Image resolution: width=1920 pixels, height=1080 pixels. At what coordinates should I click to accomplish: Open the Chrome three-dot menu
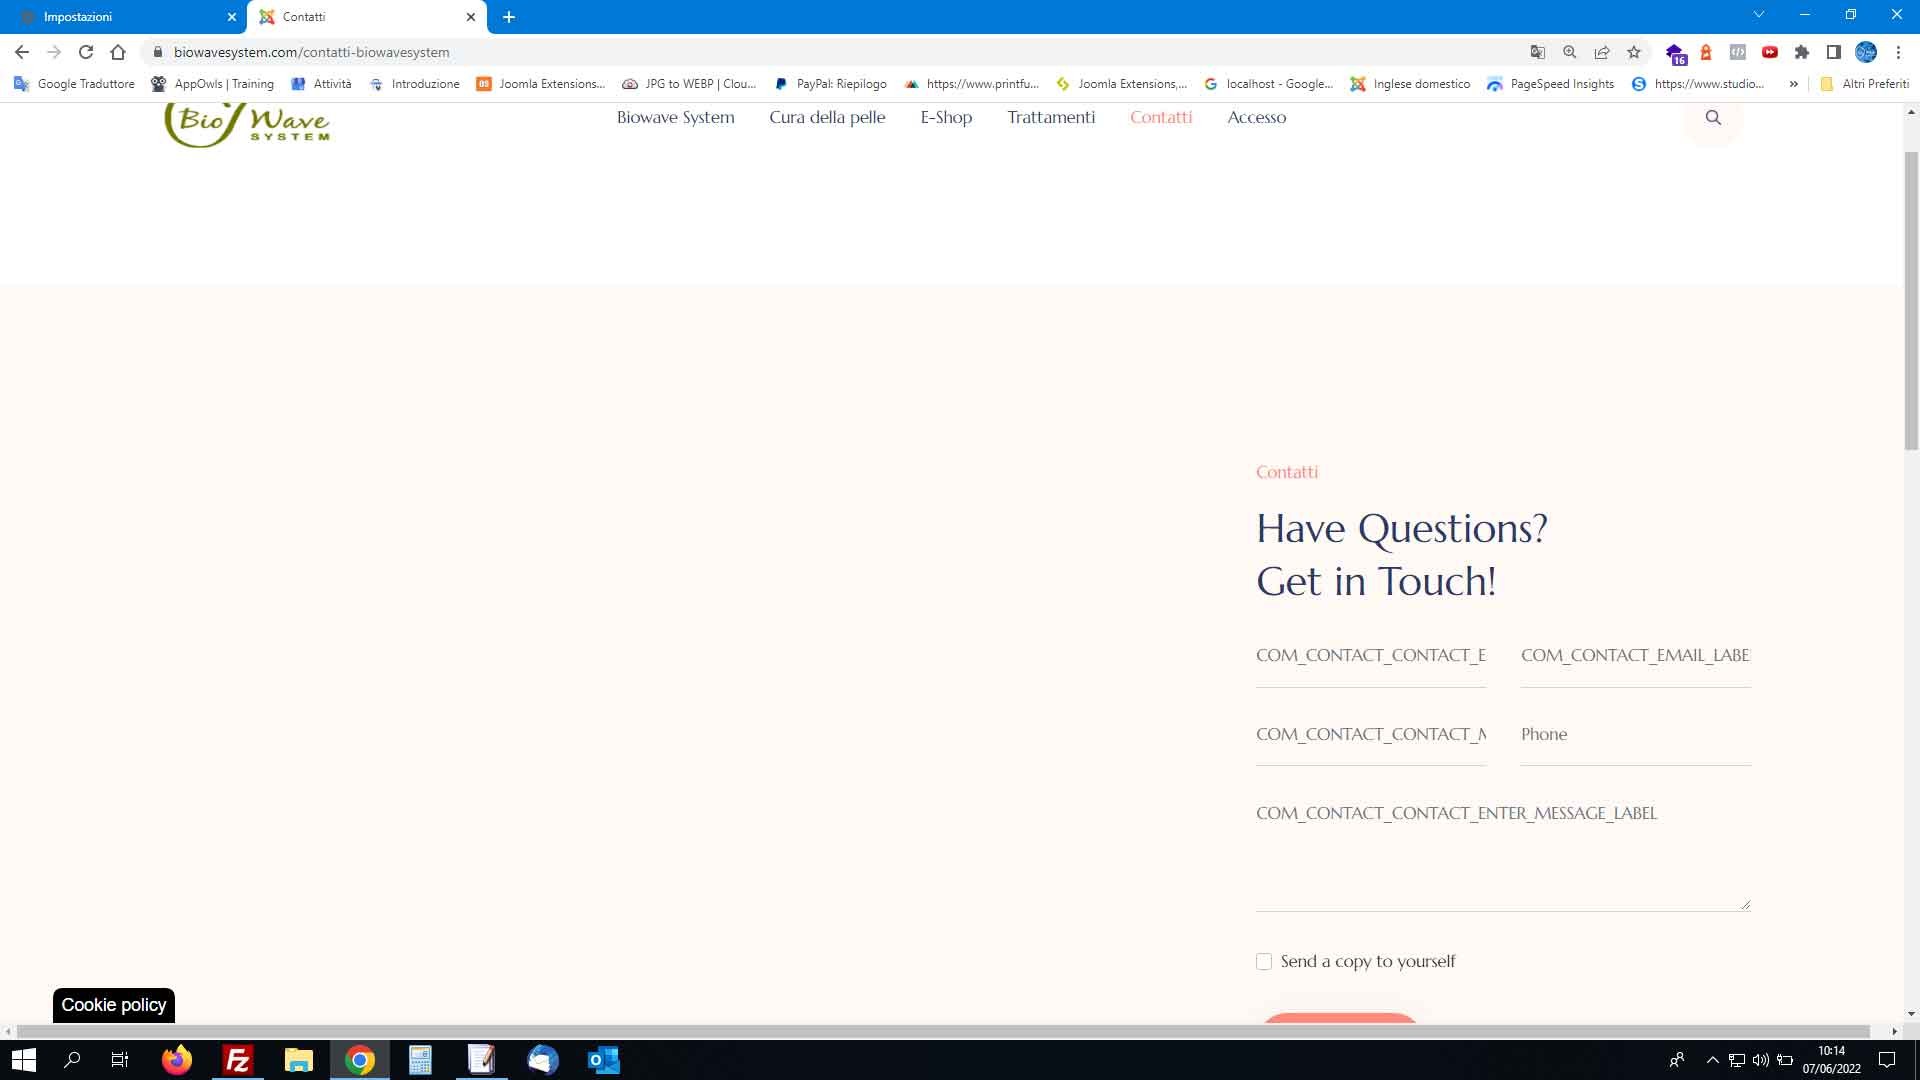(x=1898, y=52)
